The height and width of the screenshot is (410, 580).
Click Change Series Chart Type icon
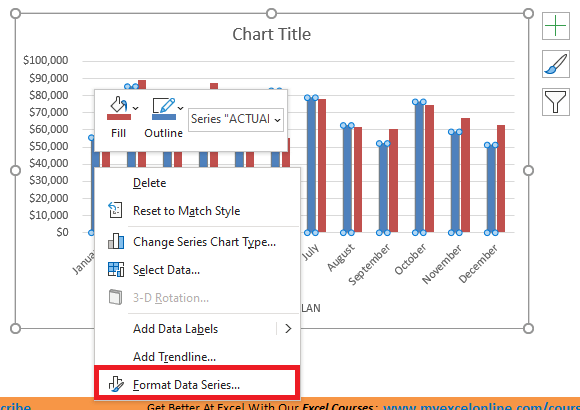[116, 241]
